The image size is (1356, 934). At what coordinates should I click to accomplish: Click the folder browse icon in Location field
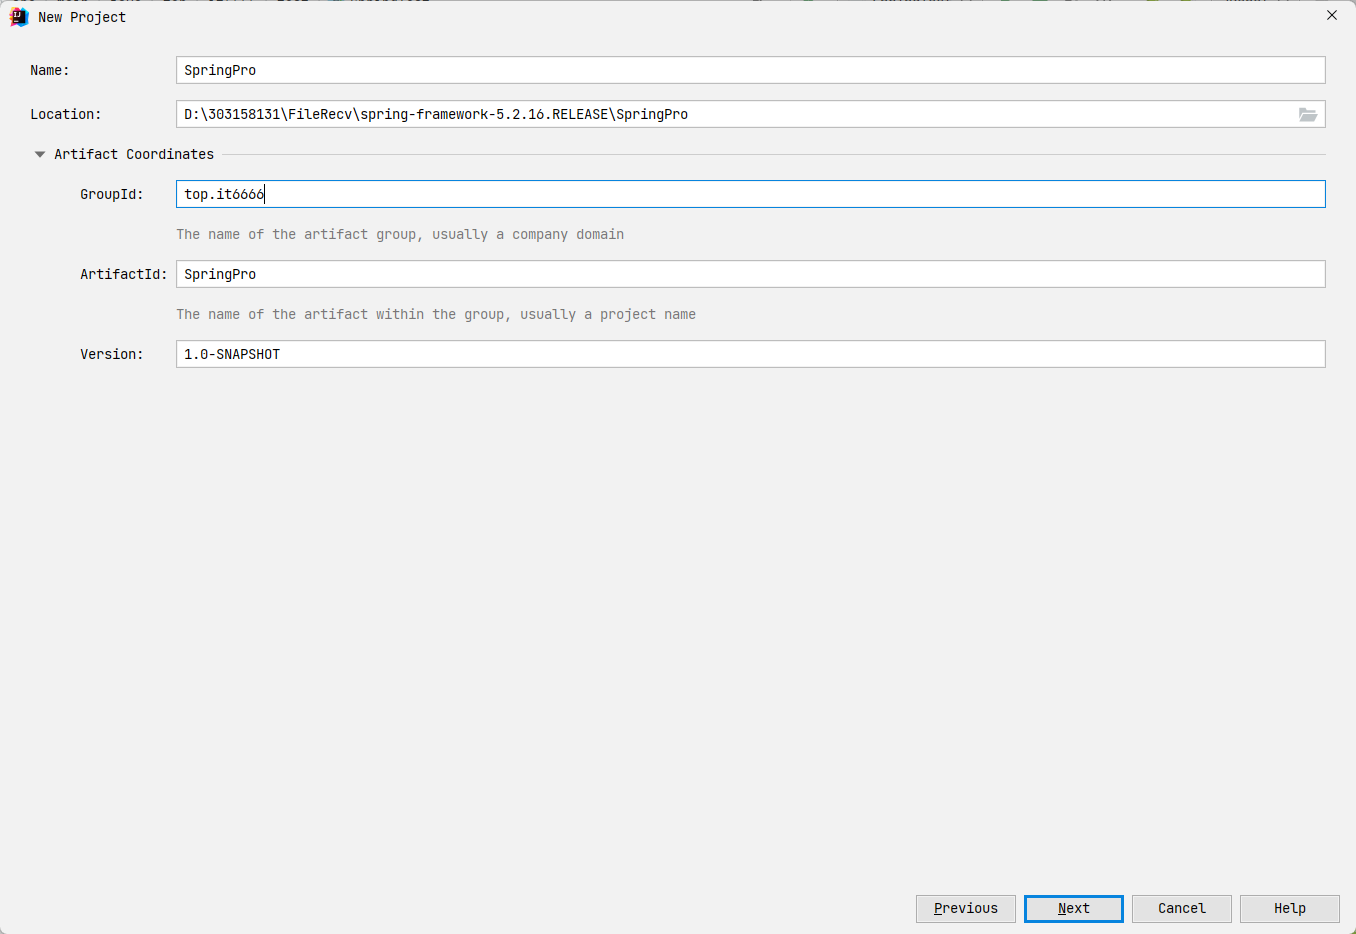pyautogui.click(x=1307, y=115)
